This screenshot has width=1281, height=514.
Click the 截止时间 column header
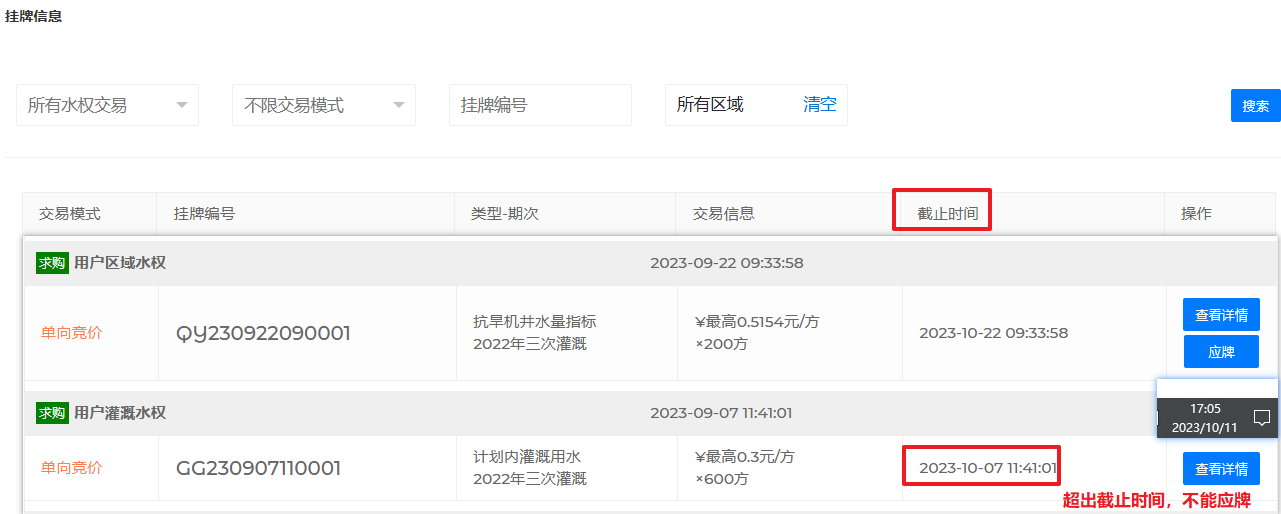(947, 214)
